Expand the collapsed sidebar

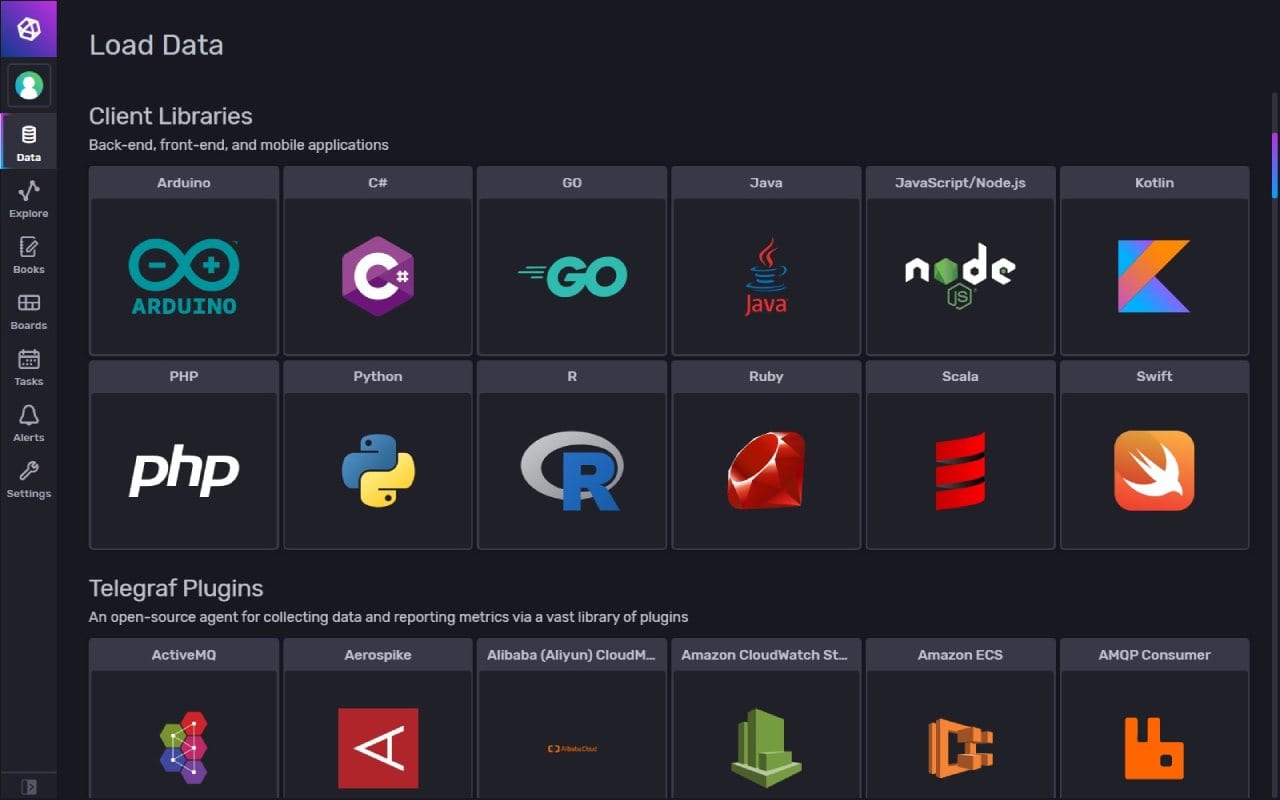pyautogui.click(x=28, y=786)
